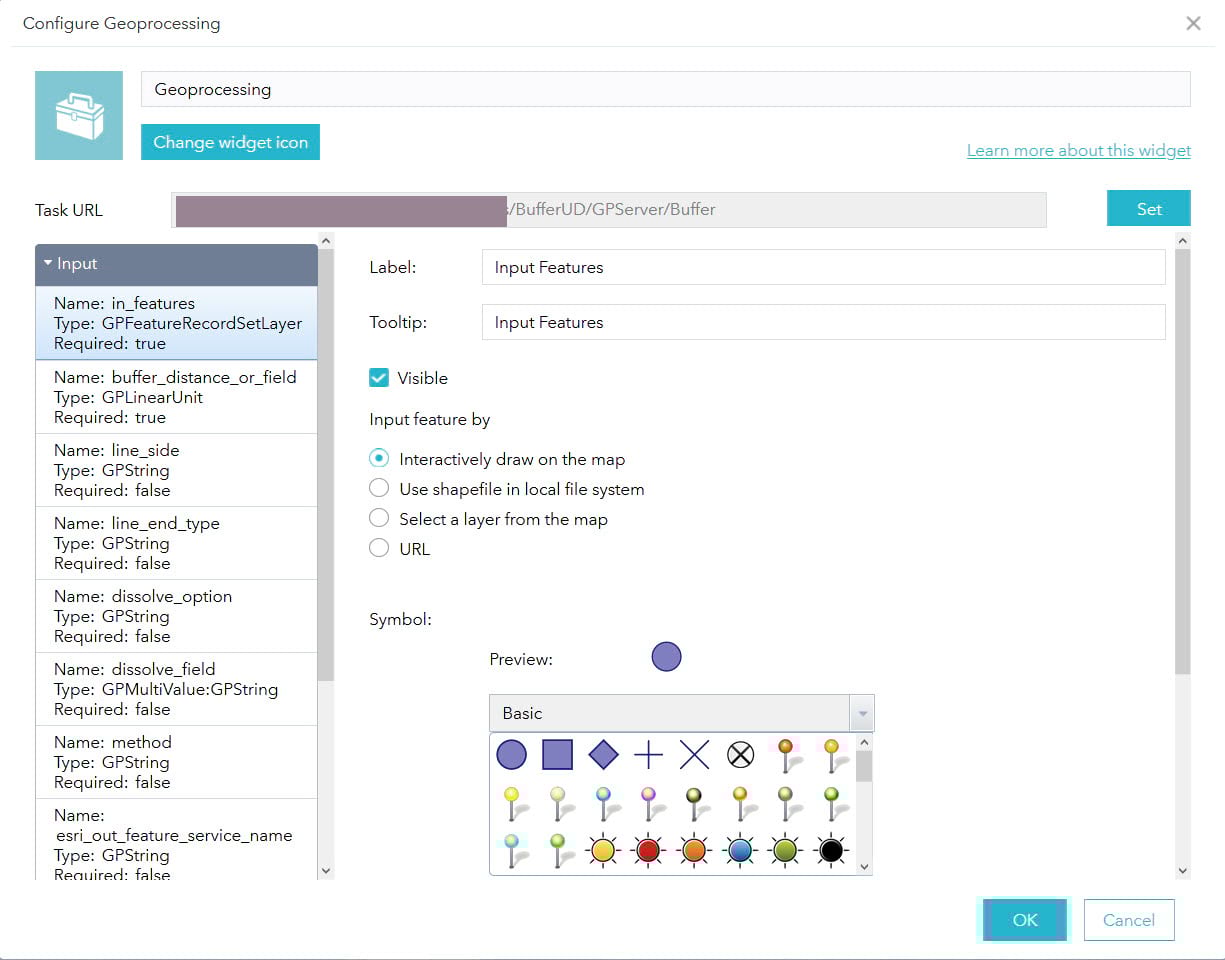Click the Task URL text field
The height and width of the screenshot is (960, 1225).
(609, 210)
